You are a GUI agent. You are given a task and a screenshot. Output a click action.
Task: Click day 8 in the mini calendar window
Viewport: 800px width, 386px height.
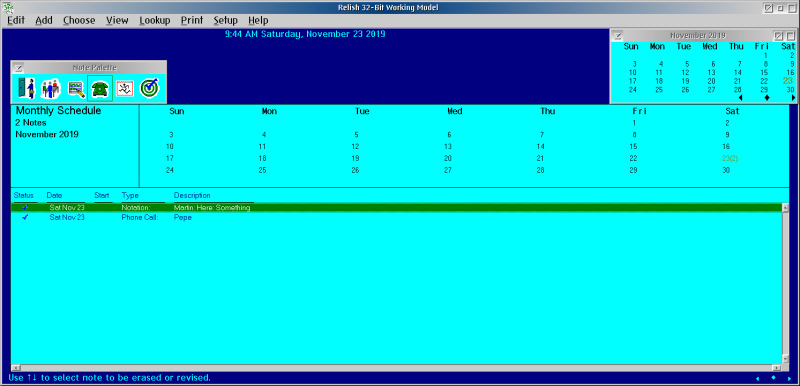click(766, 64)
